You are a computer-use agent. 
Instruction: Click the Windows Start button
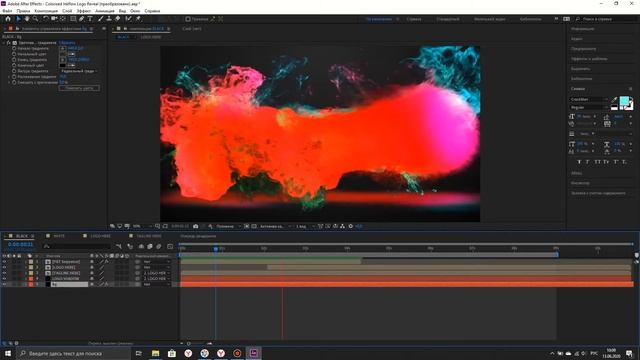pos(8,353)
